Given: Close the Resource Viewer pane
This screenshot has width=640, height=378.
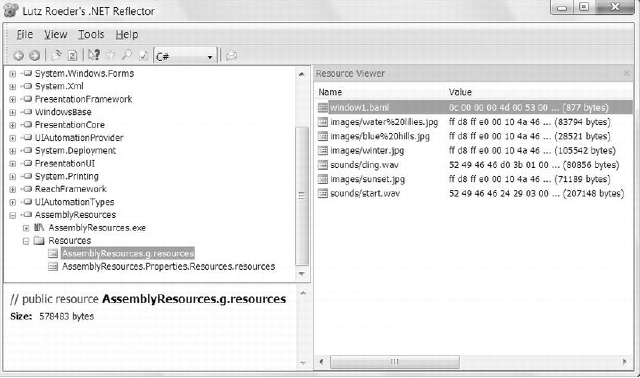Looking at the screenshot, I should point(627,73).
